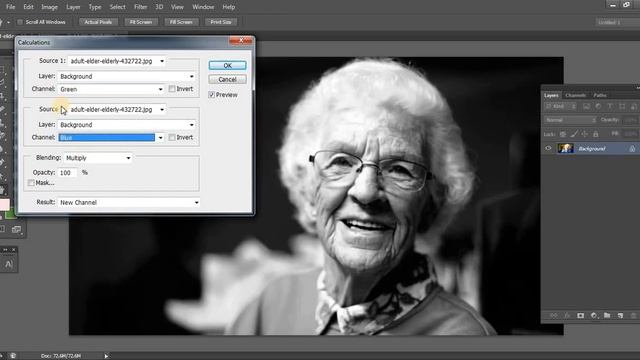Filter layers by shape layers icon
This screenshot has height=360, width=640.
pos(622,107)
